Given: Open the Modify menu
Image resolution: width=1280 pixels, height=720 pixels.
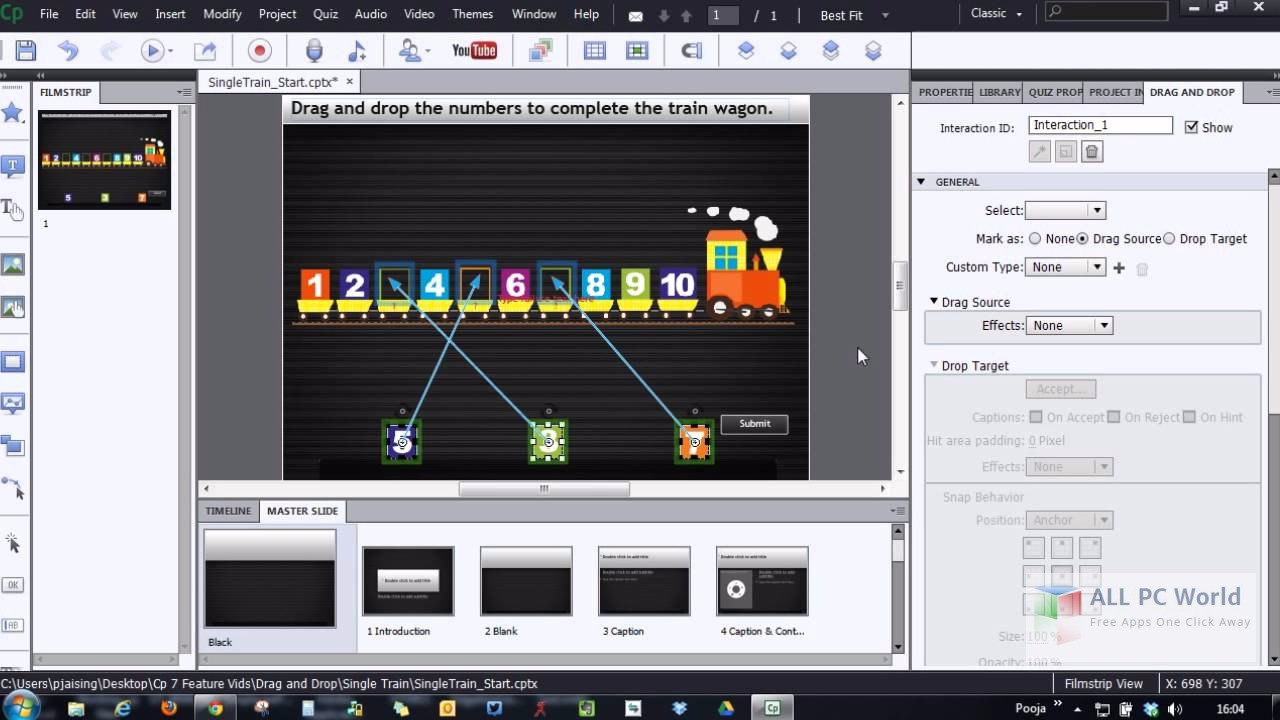Looking at the screenshot, I should [222, 14].
